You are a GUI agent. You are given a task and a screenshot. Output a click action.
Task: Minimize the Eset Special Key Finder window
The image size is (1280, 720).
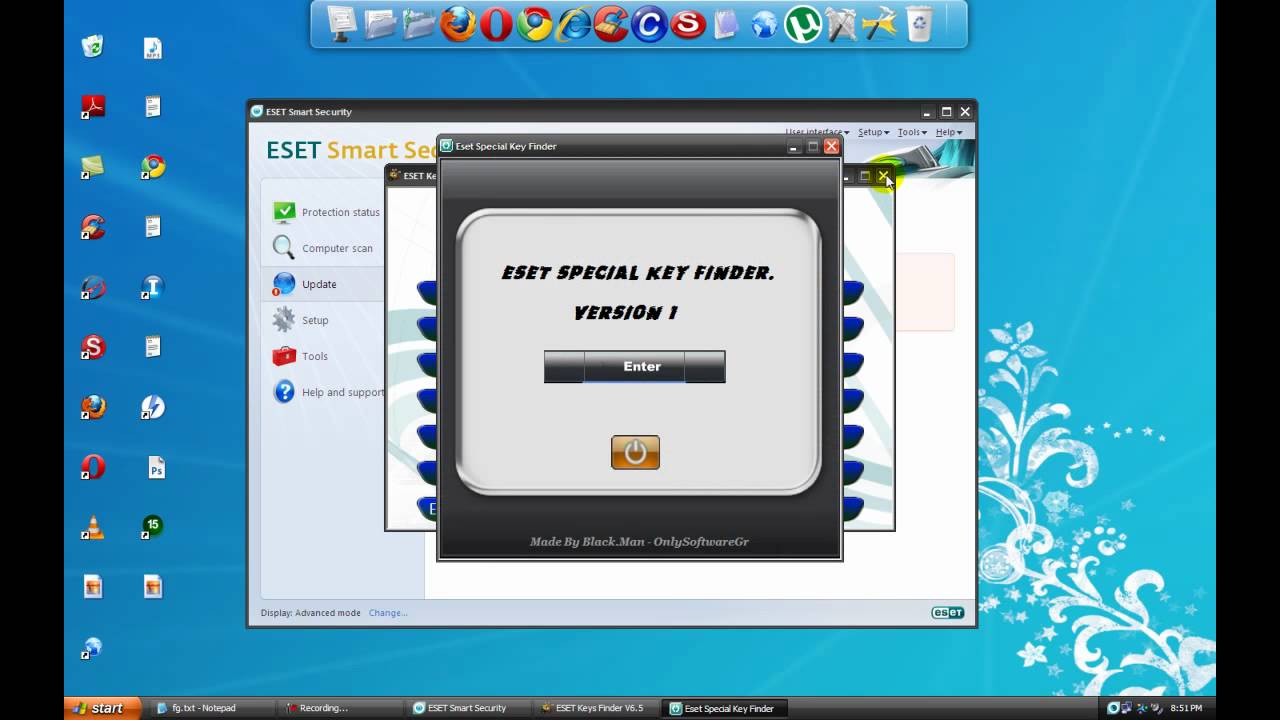pyautogui.click(x=794, y=146)
